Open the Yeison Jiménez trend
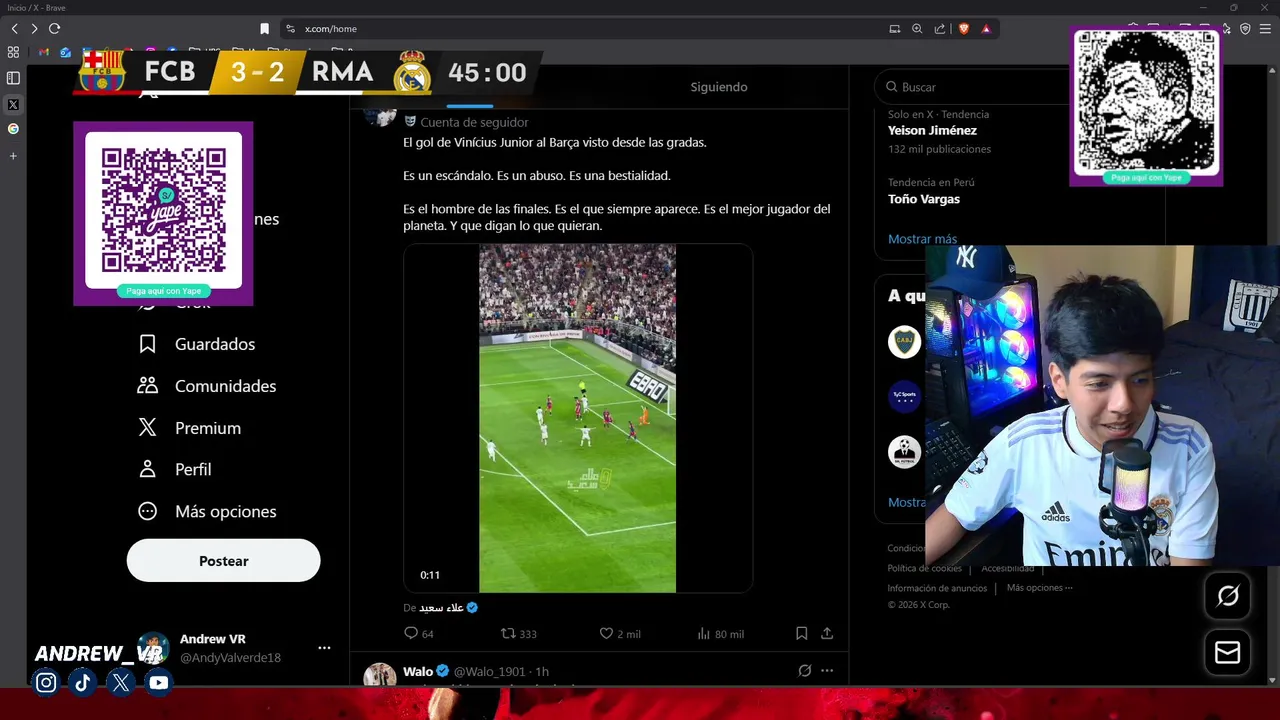Image resolution: width=1280 pixels, height=720 pixels. [x=932, y=131]
